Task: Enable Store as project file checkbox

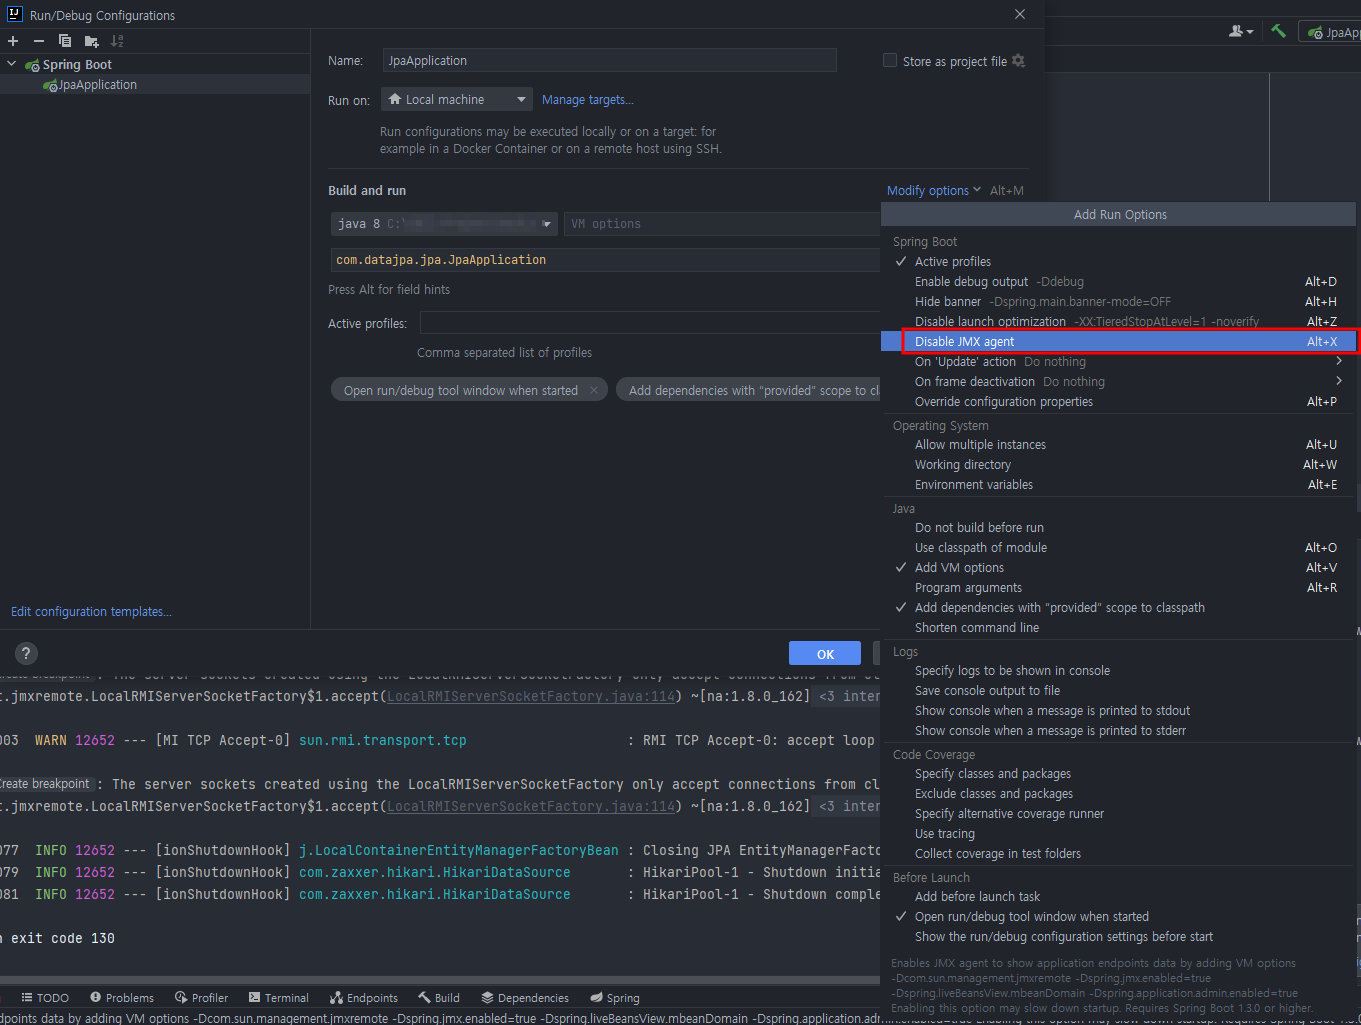Action: 890,61
